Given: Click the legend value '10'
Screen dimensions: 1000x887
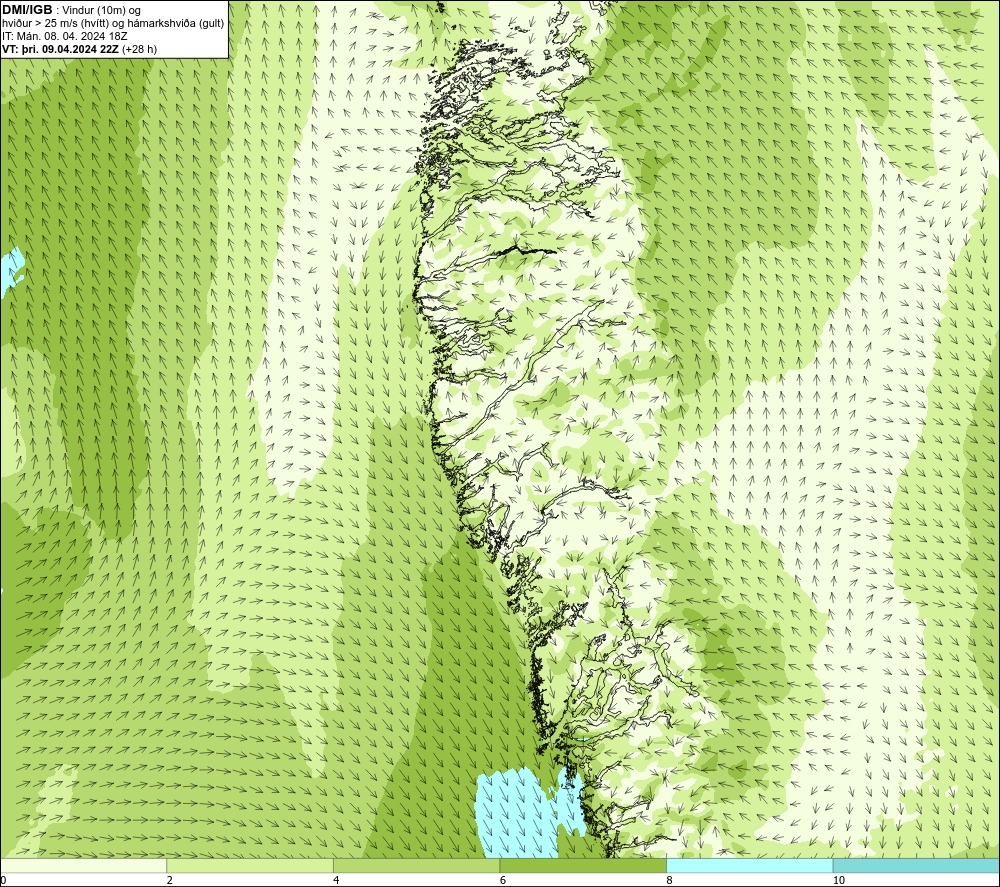Looking at the screenshot, I should click(839, 880).
